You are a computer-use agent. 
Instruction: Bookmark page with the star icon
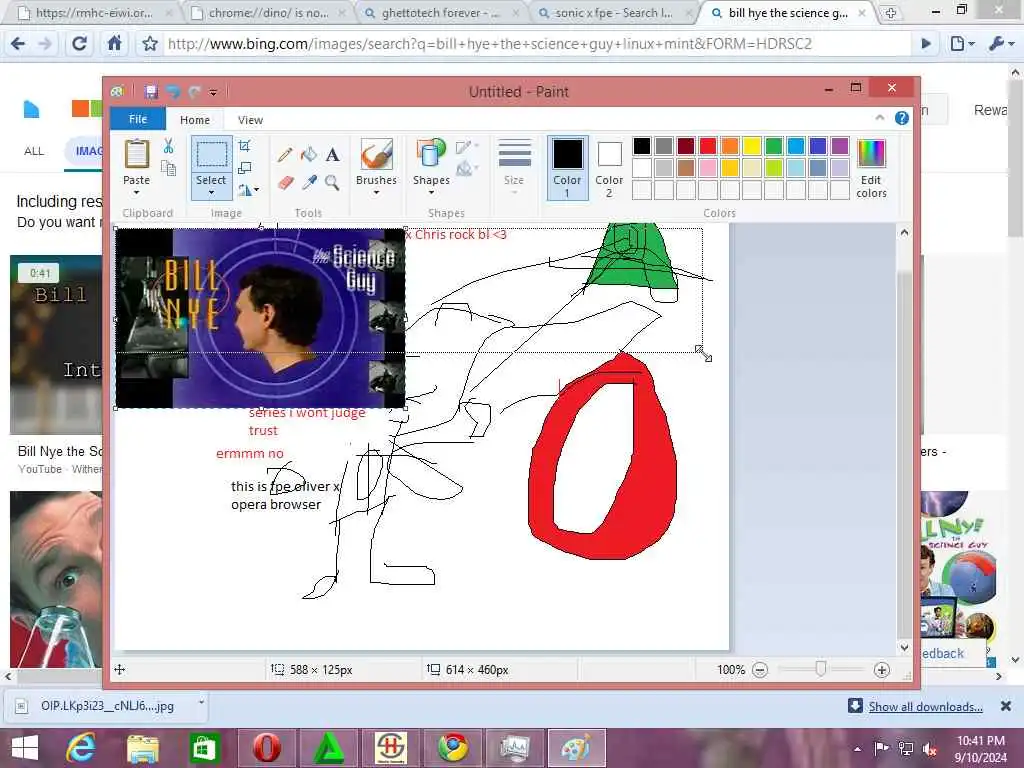150,44
